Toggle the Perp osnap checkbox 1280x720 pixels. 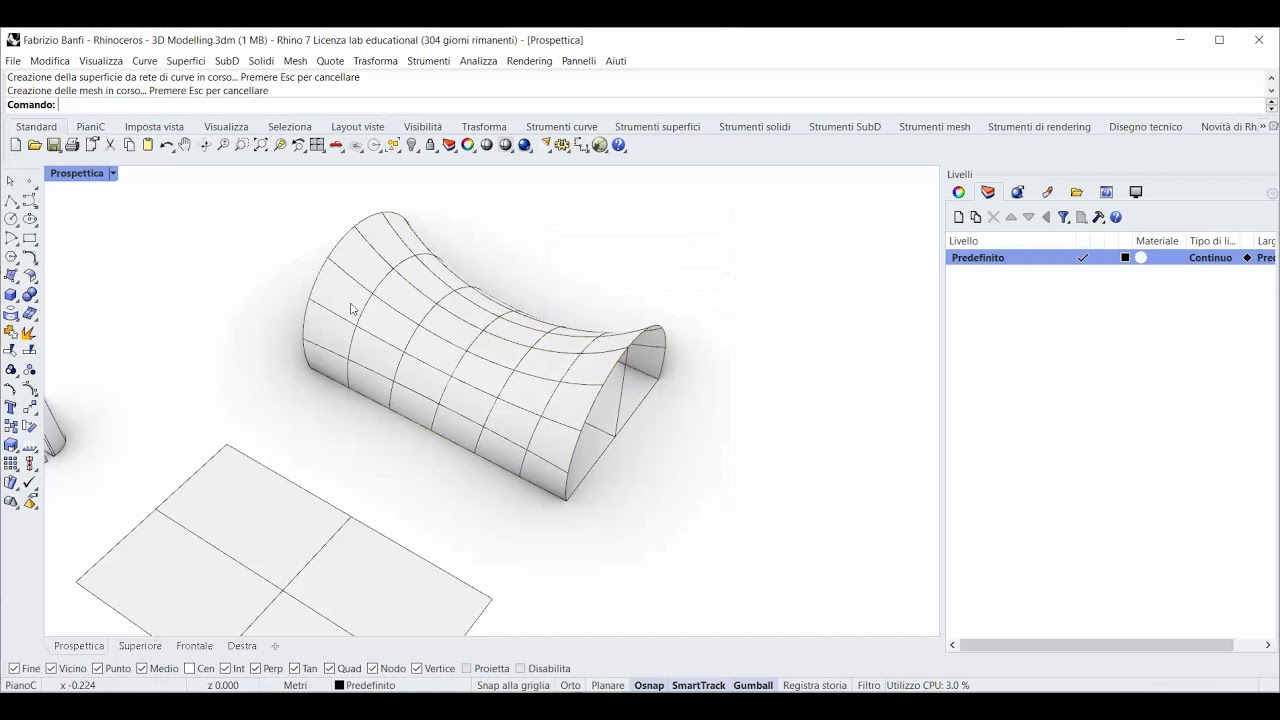(x=256, y=668)
